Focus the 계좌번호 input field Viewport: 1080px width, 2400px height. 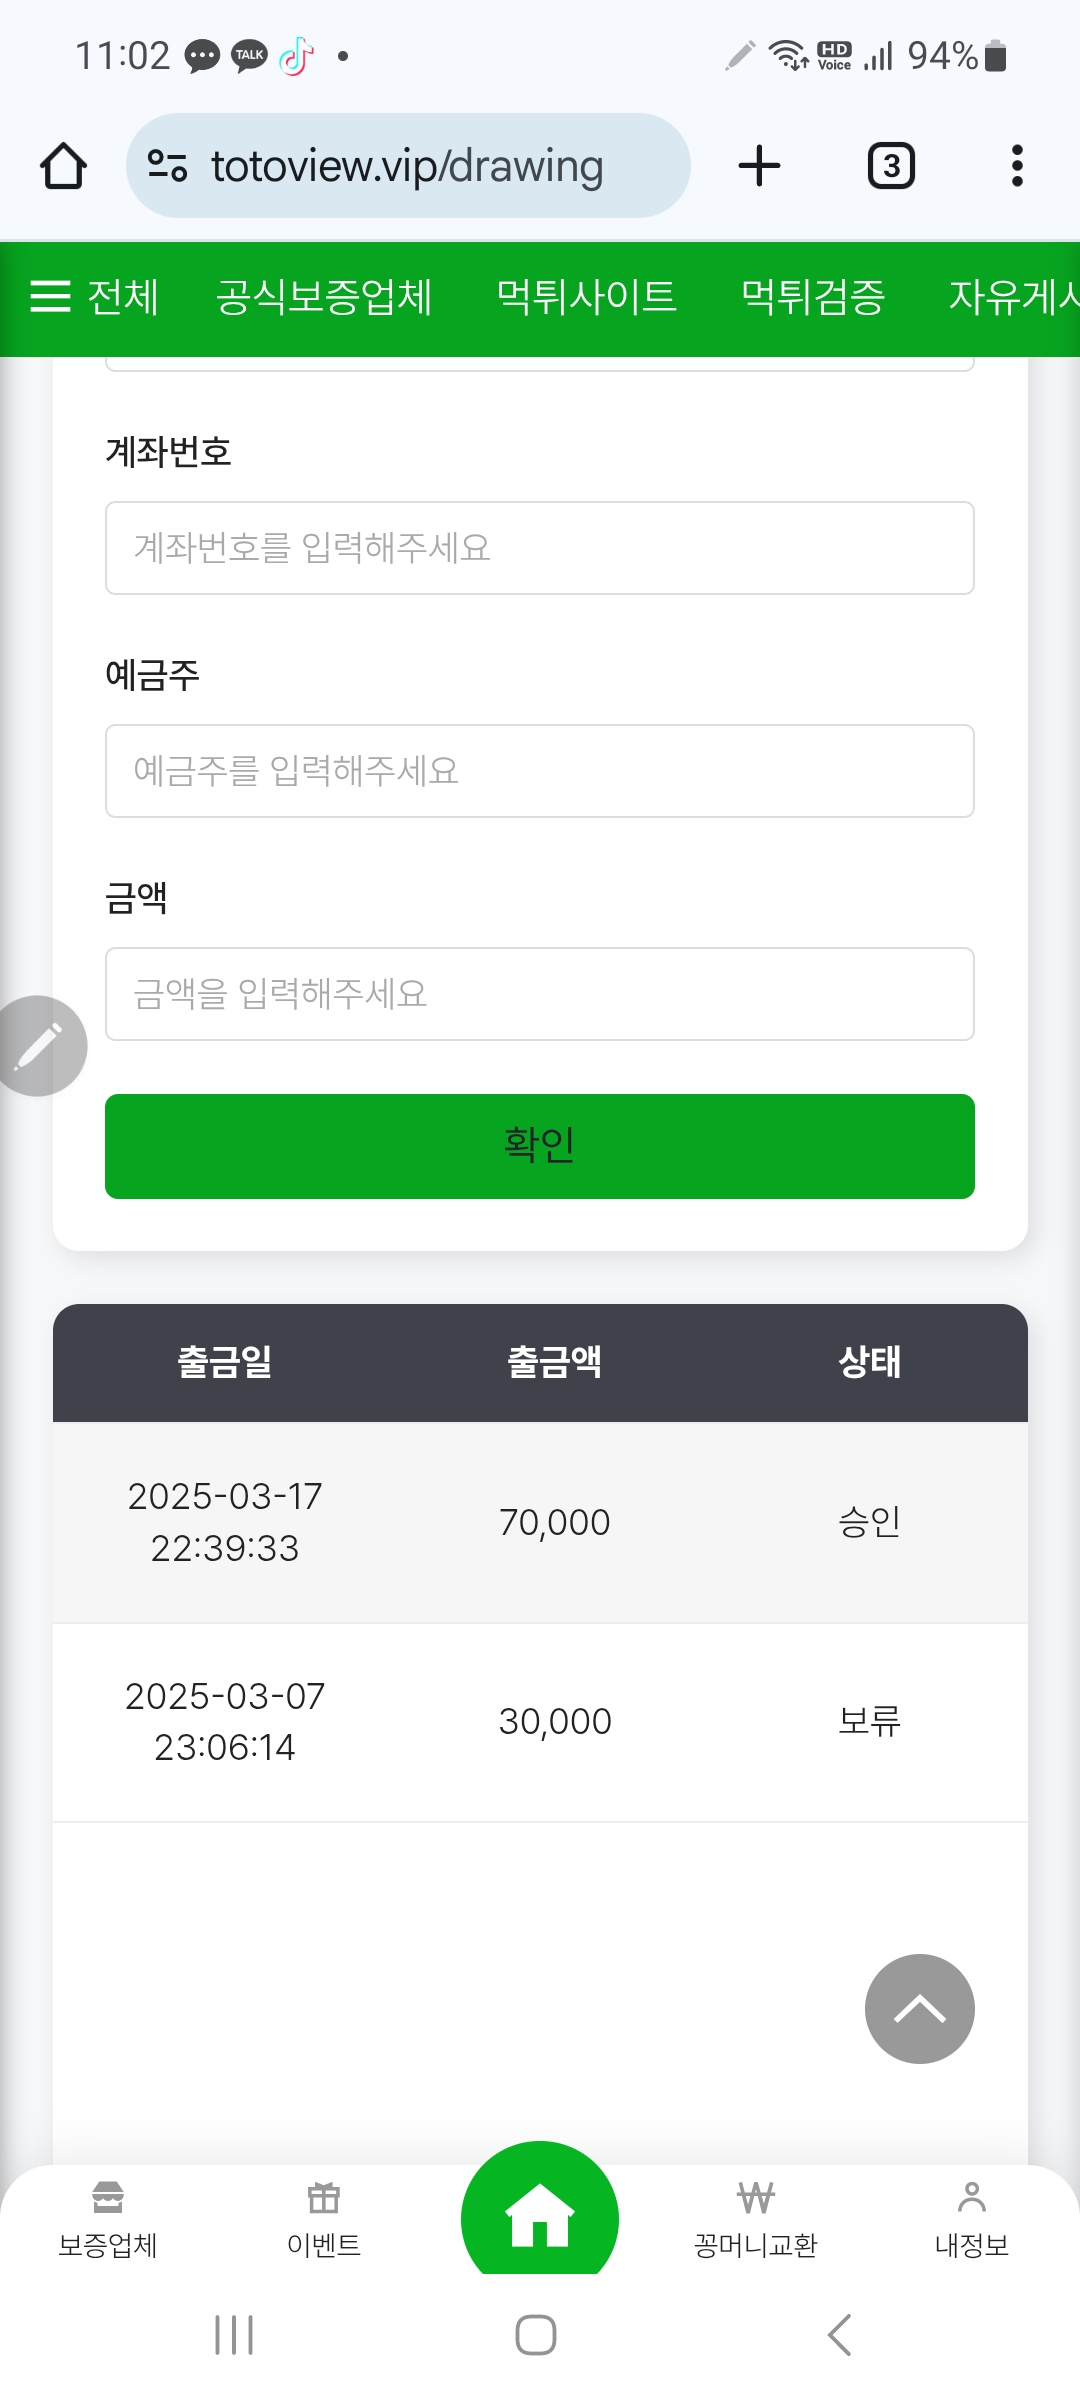tap(540, 548)
